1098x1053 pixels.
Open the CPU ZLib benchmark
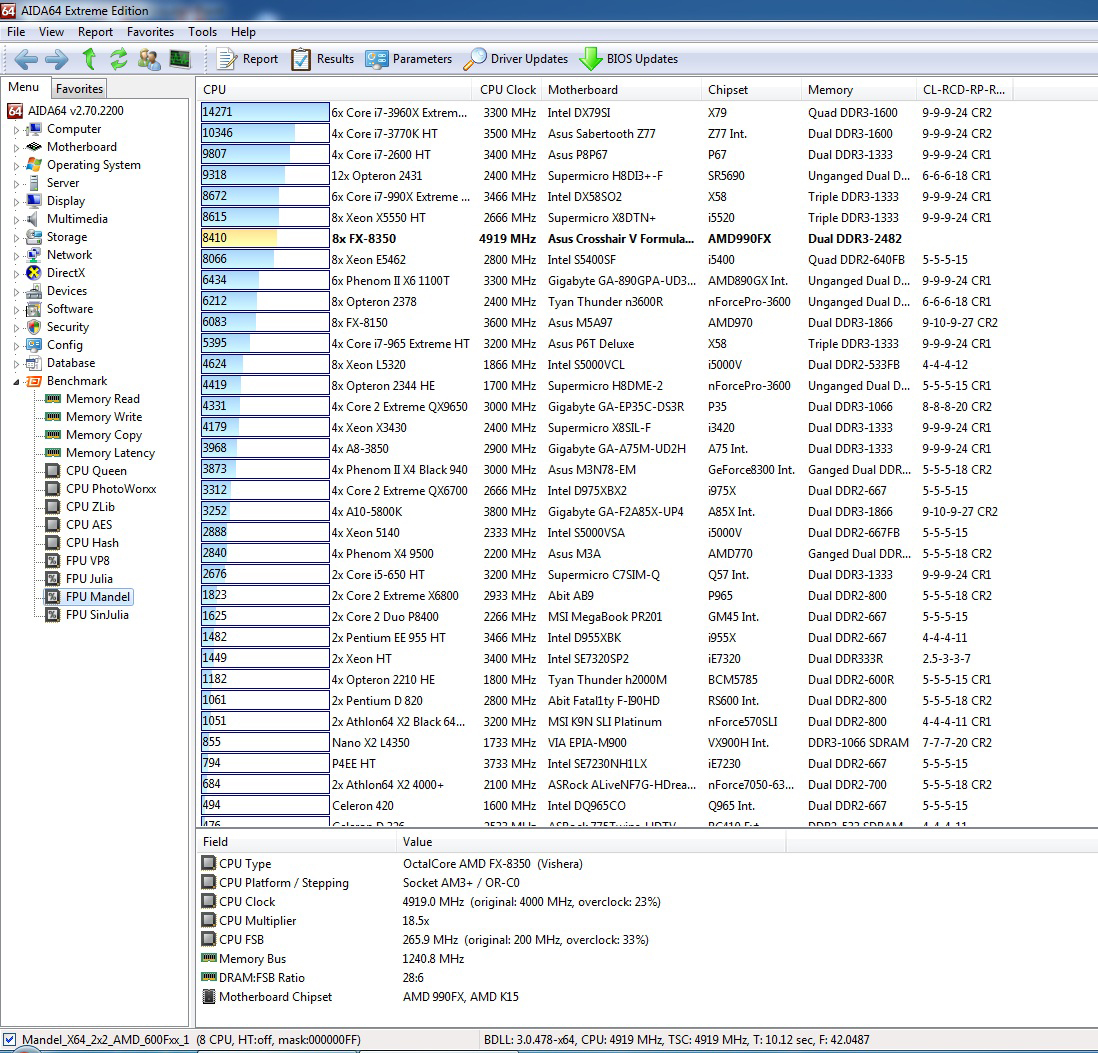tap(90, 506)
